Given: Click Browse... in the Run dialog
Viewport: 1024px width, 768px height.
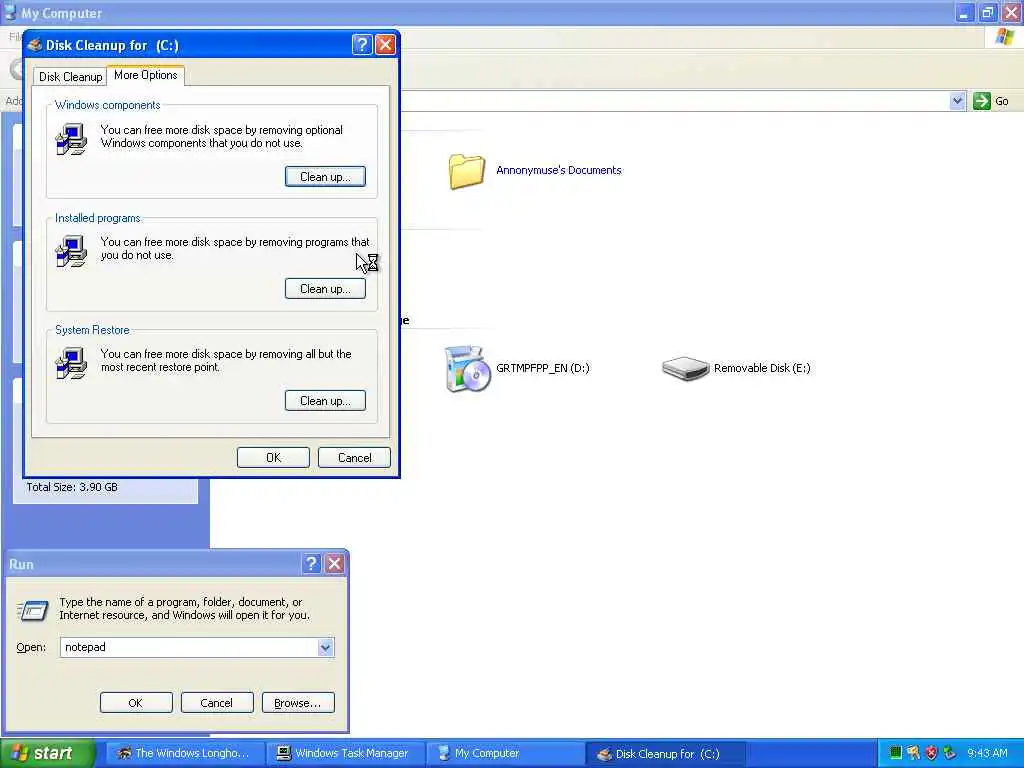Looking at the screenshot, I should (x=298, y=703).
